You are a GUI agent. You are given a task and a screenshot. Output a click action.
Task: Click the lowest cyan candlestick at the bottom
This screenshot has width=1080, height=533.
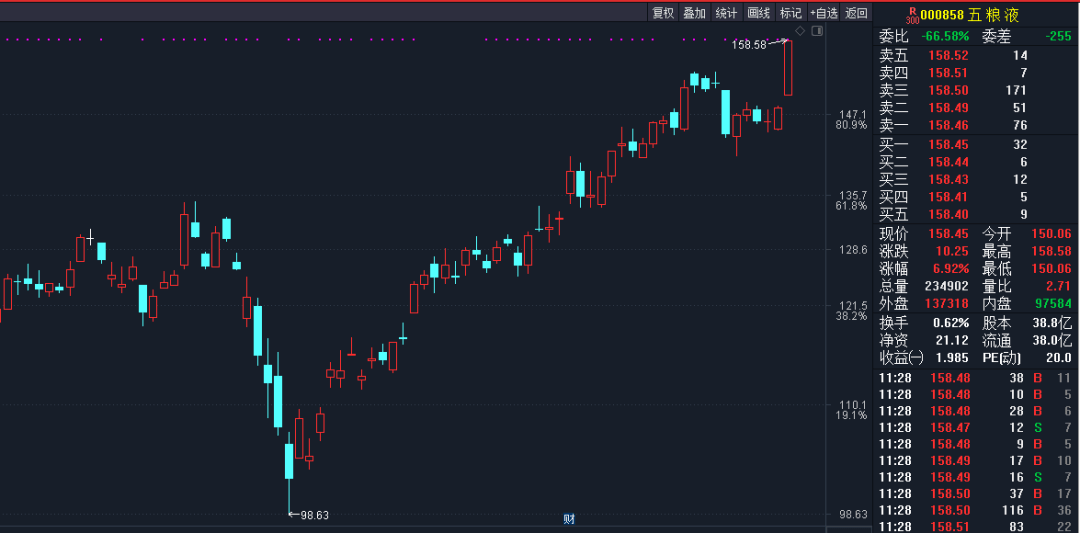(x=289, y=472)
